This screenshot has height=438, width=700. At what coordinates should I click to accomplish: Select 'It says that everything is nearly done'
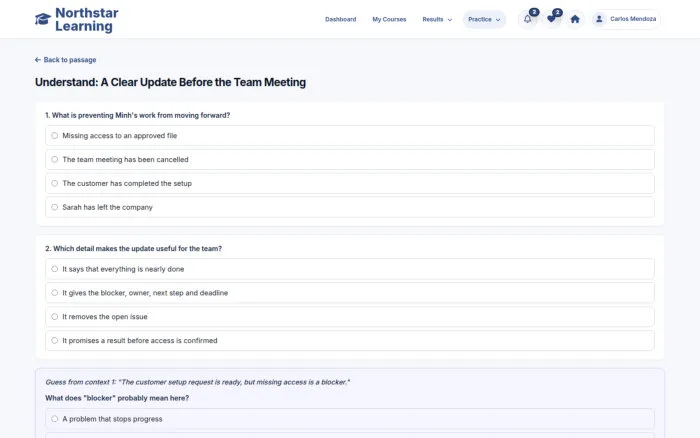pos(350,269)
